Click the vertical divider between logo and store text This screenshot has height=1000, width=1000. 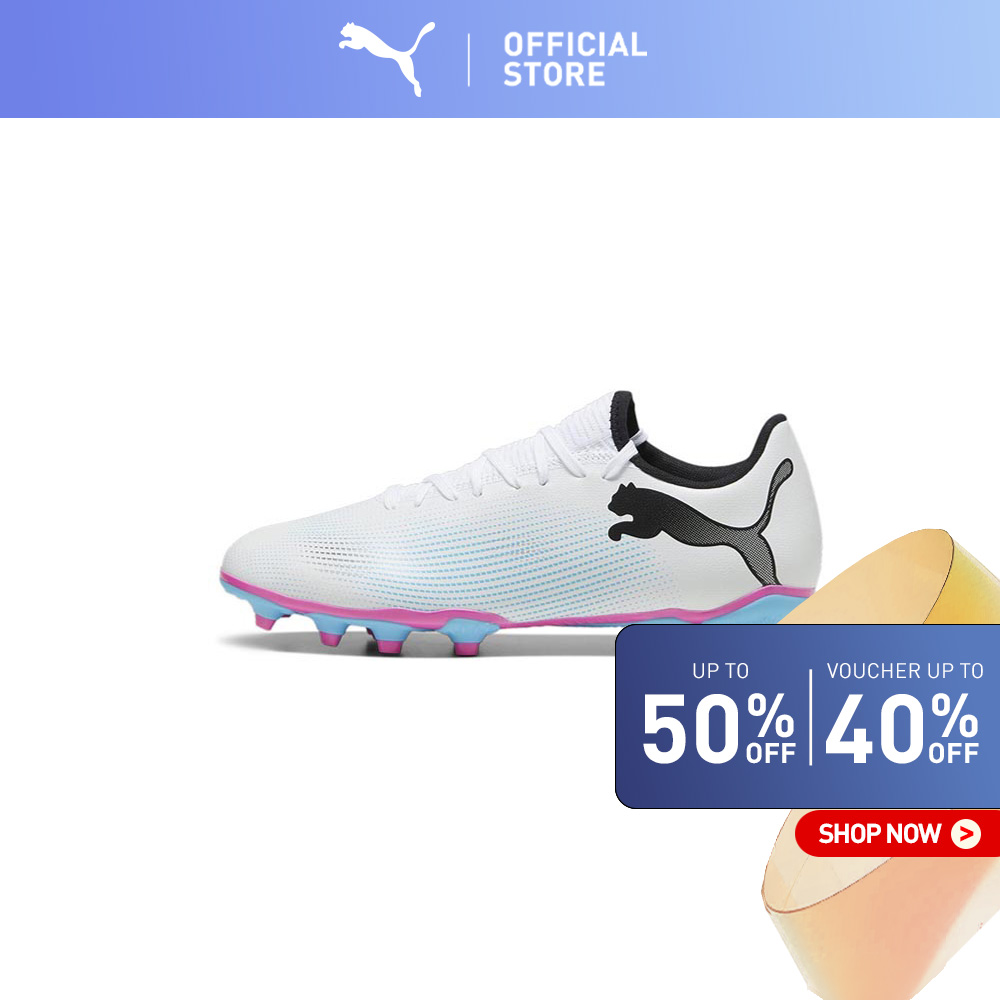(x=469, y=60)
